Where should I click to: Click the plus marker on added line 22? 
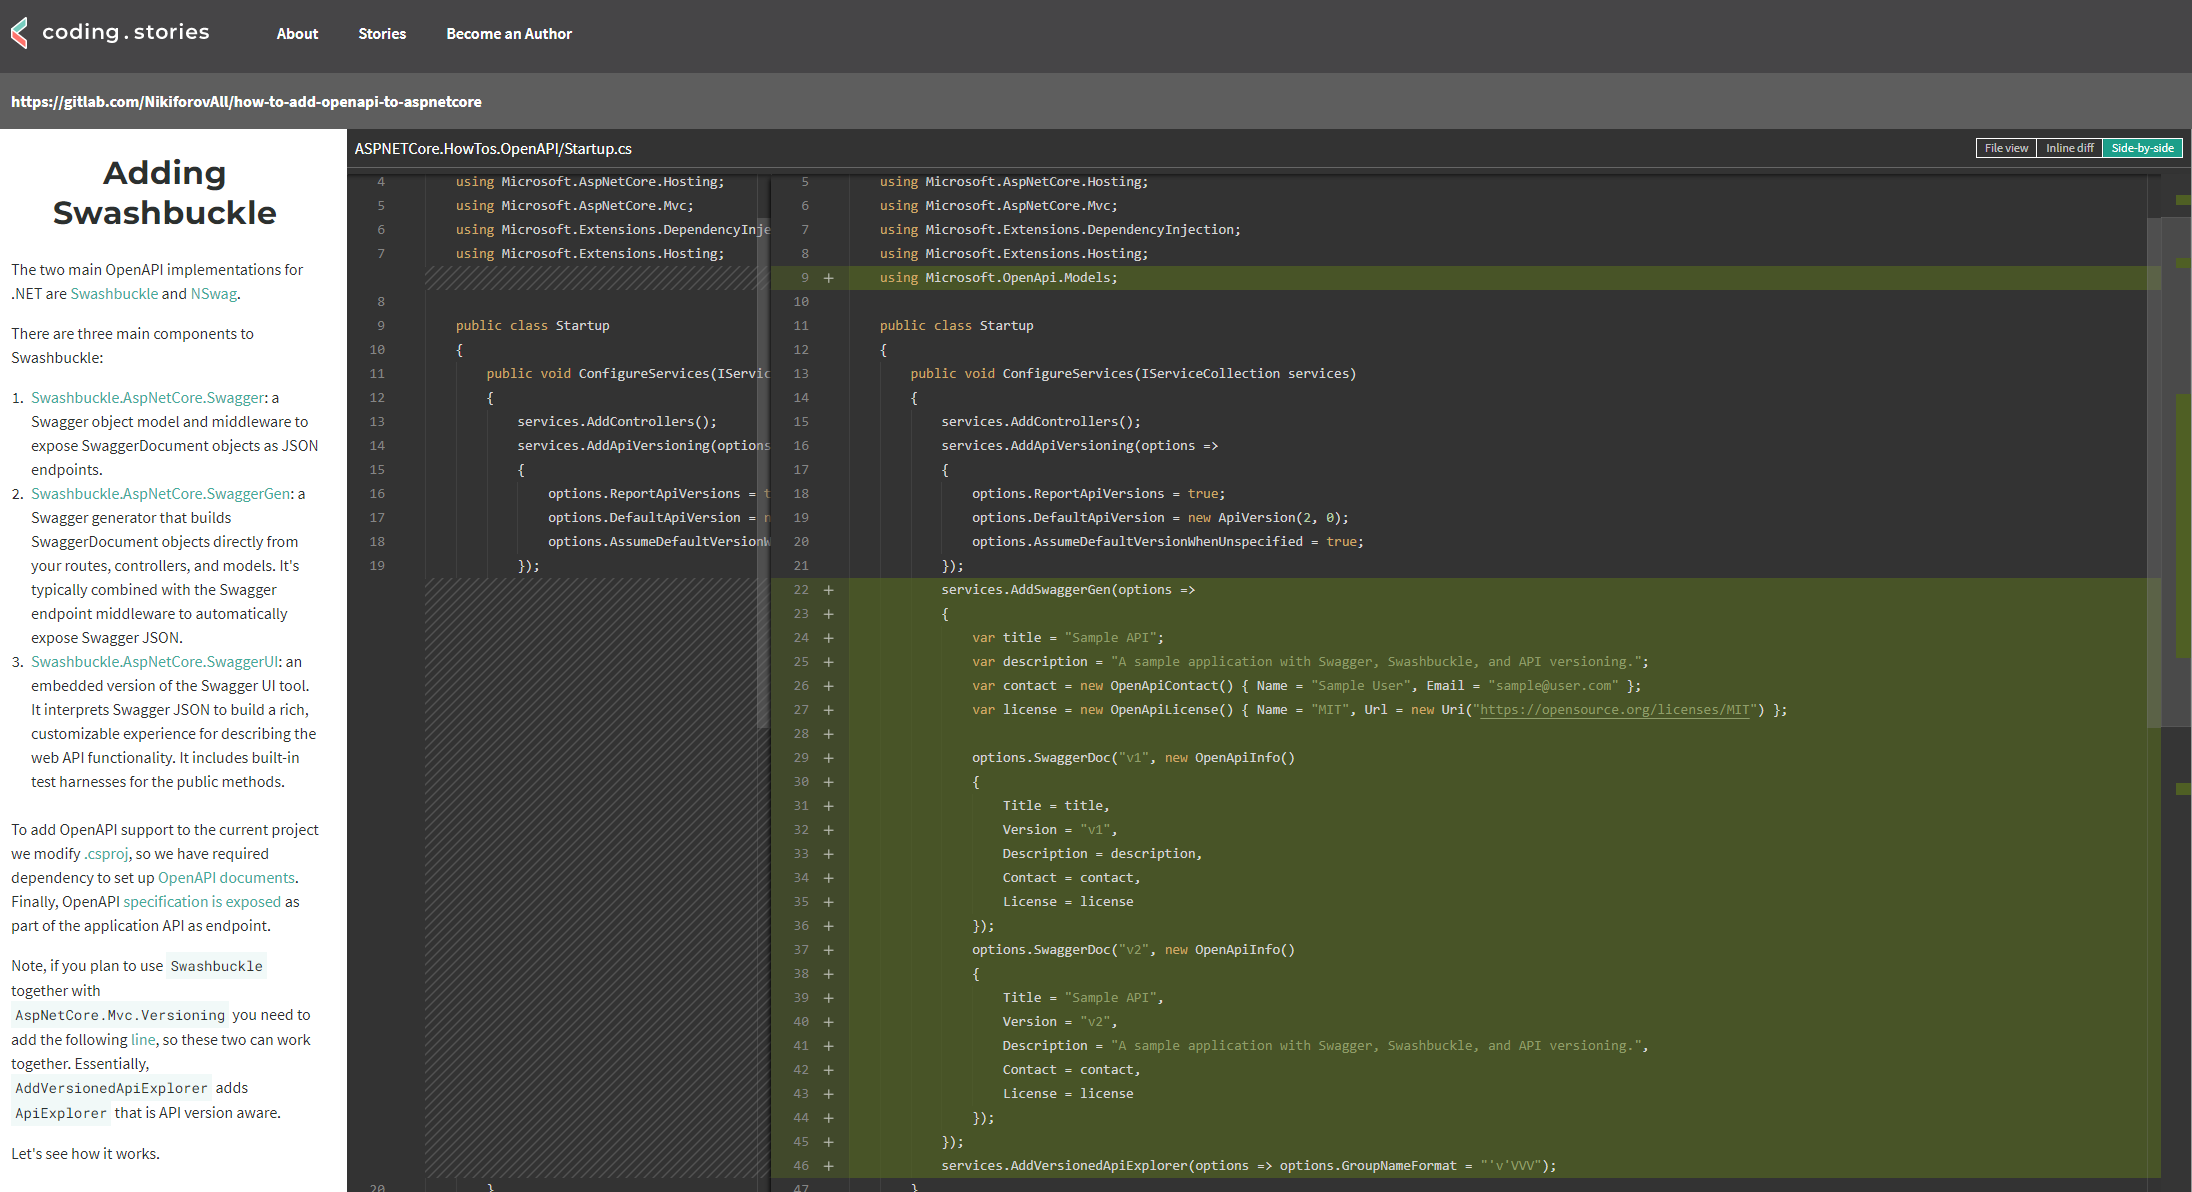828,590
